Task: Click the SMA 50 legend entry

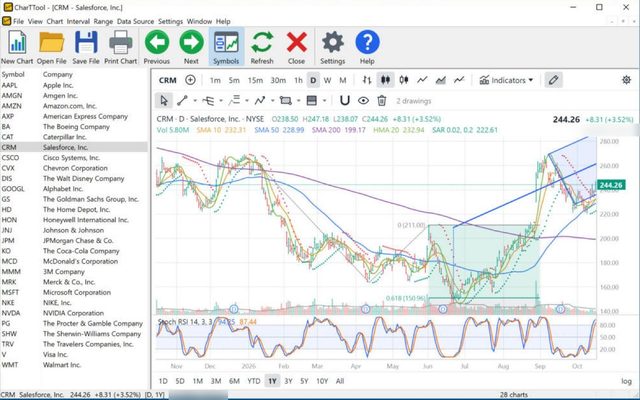Action: 279,130
